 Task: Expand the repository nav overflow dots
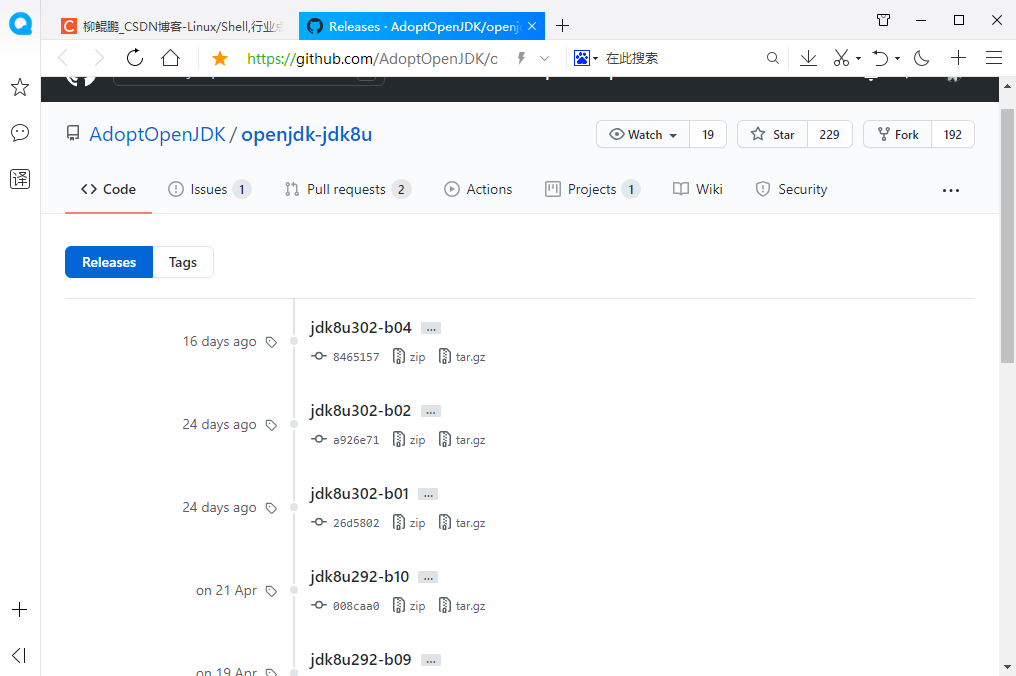[x=951, y=191]
